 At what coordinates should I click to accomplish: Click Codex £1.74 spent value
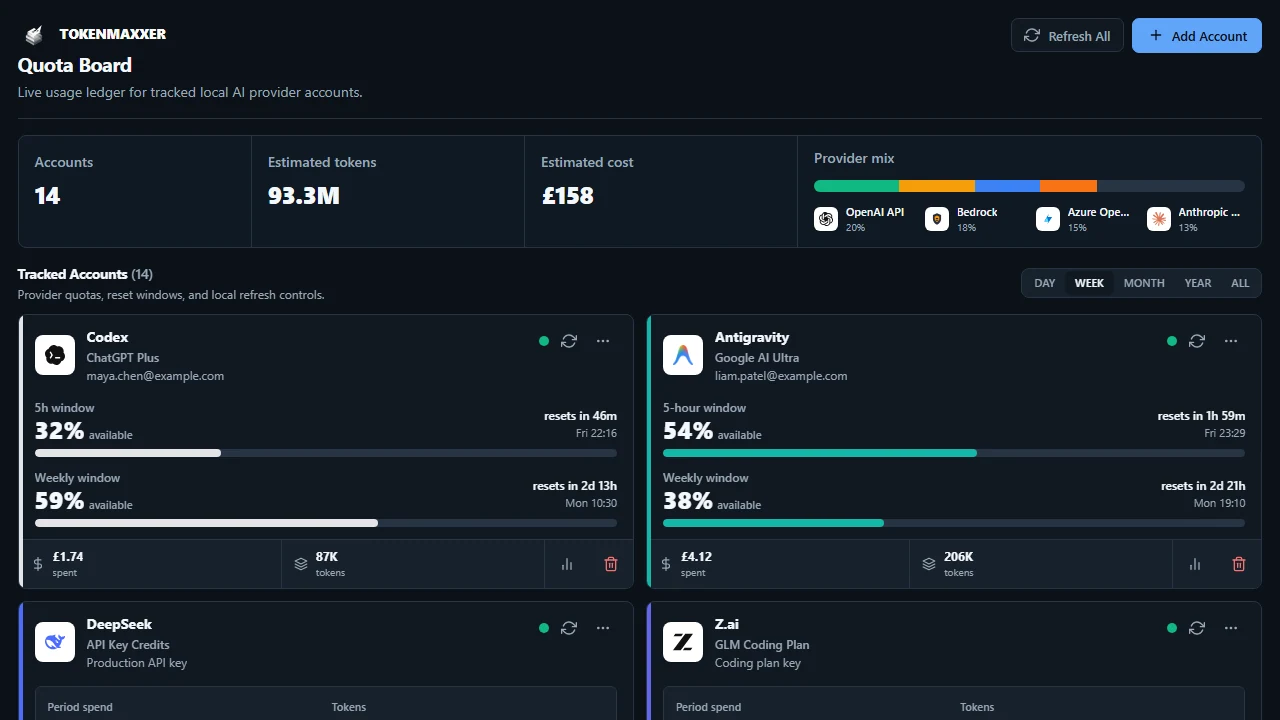(68, 557)
